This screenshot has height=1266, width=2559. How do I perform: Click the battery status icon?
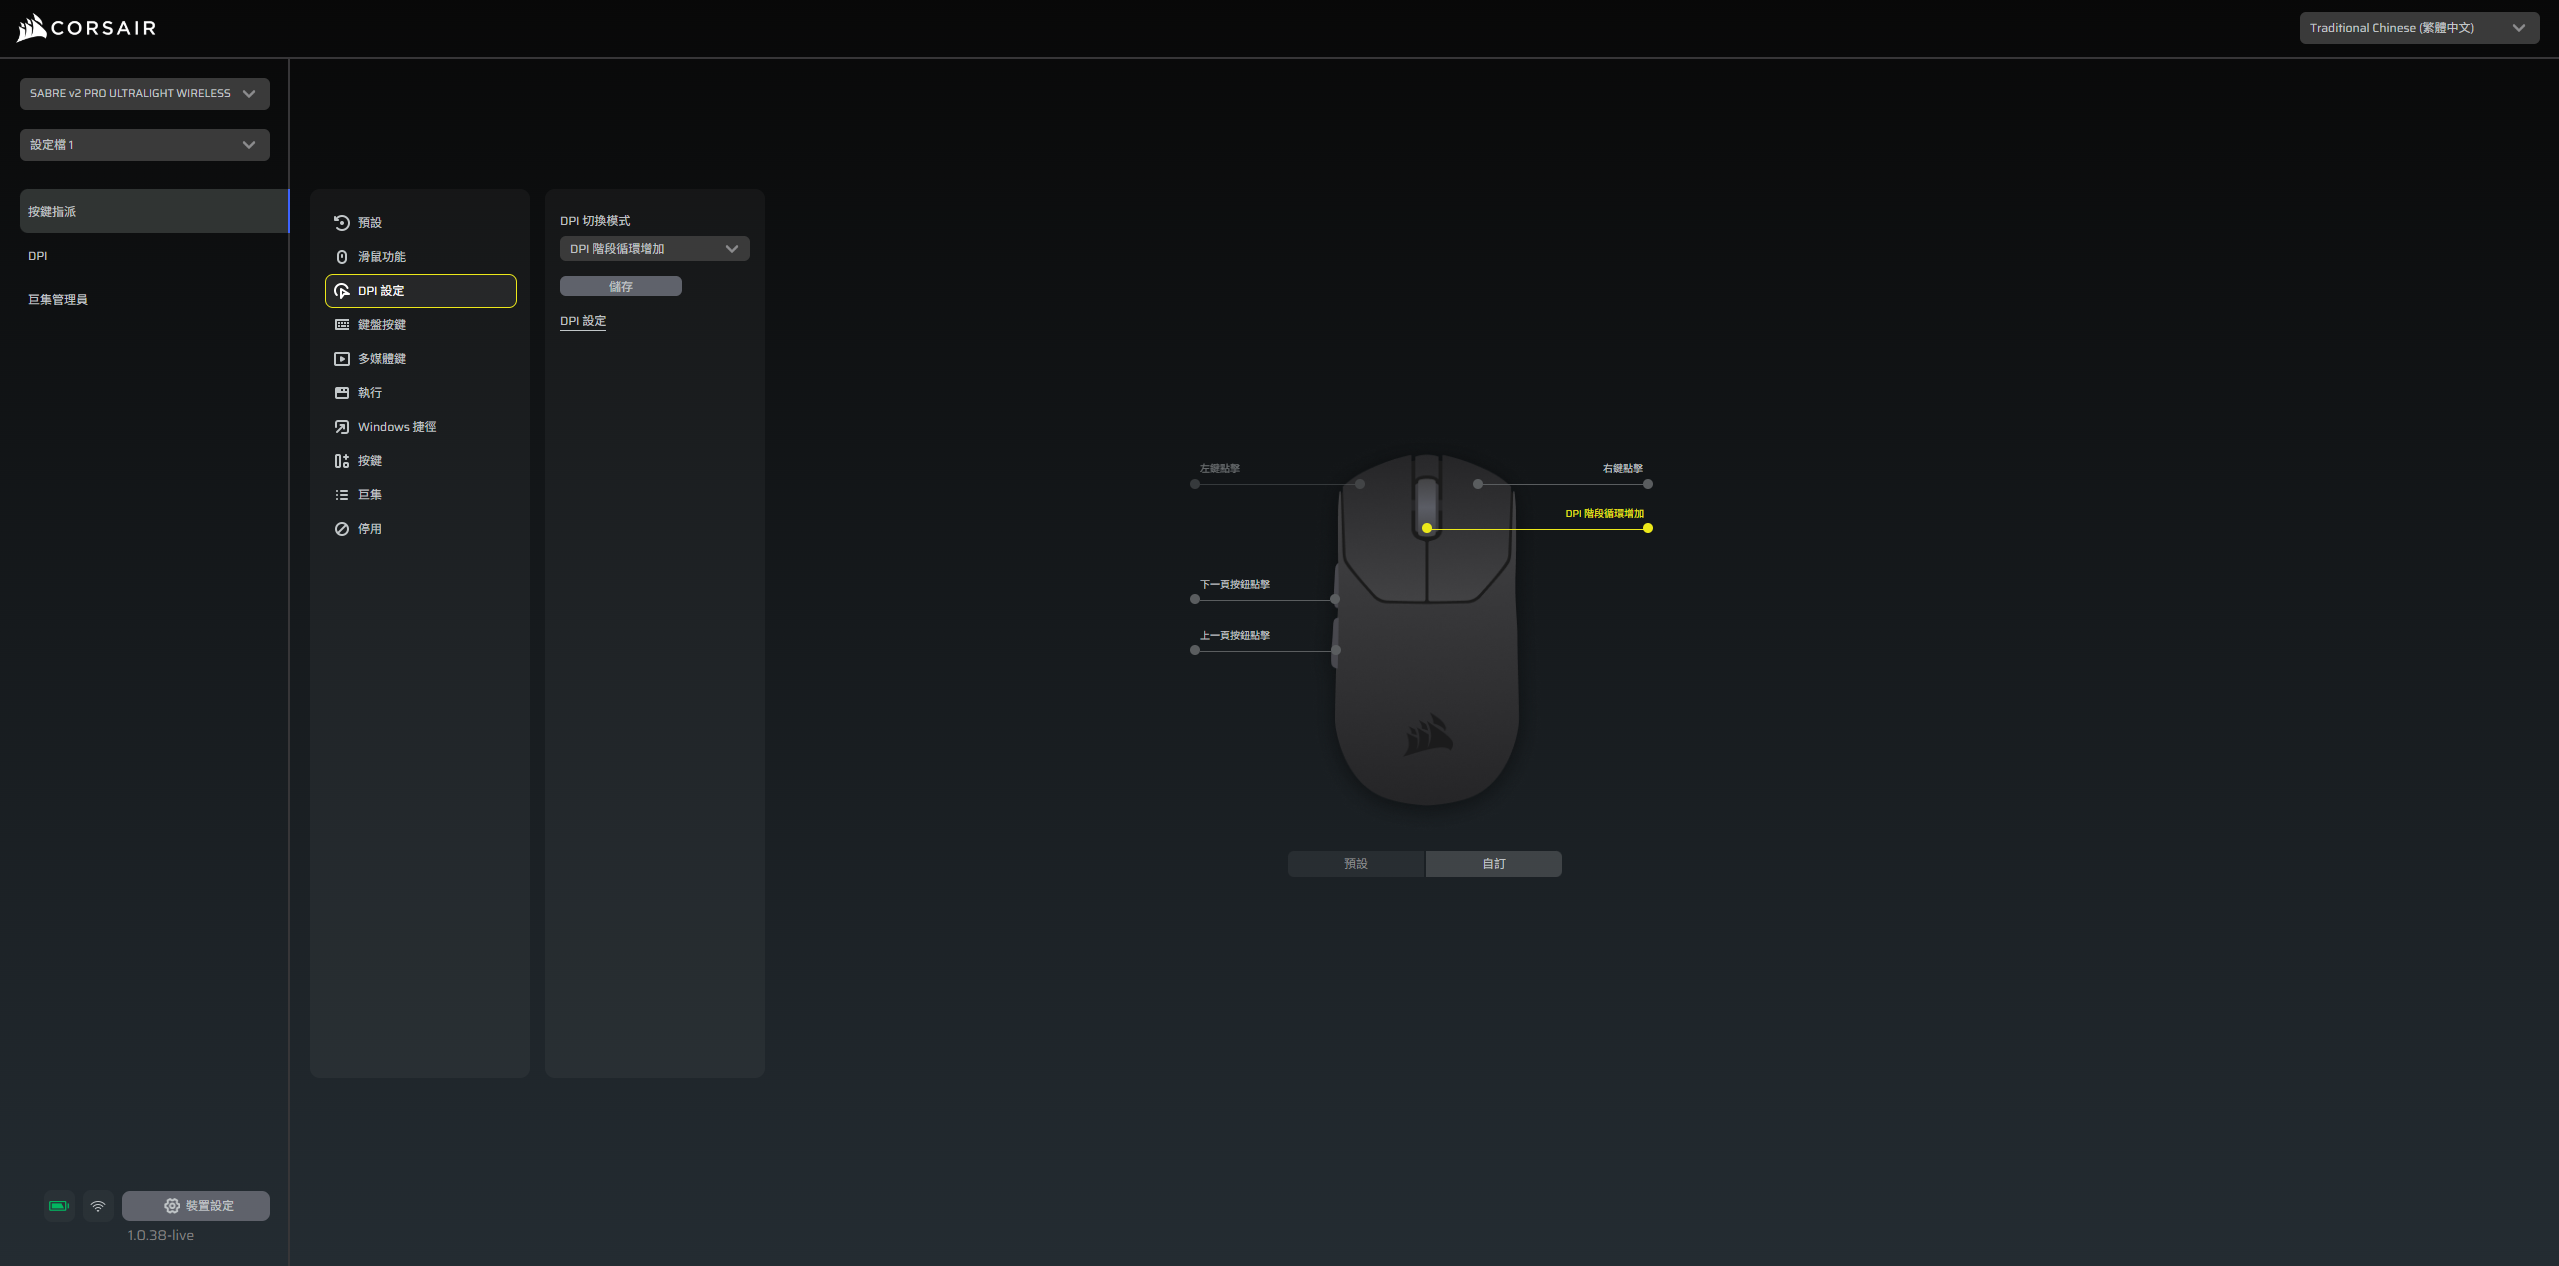59,1206
